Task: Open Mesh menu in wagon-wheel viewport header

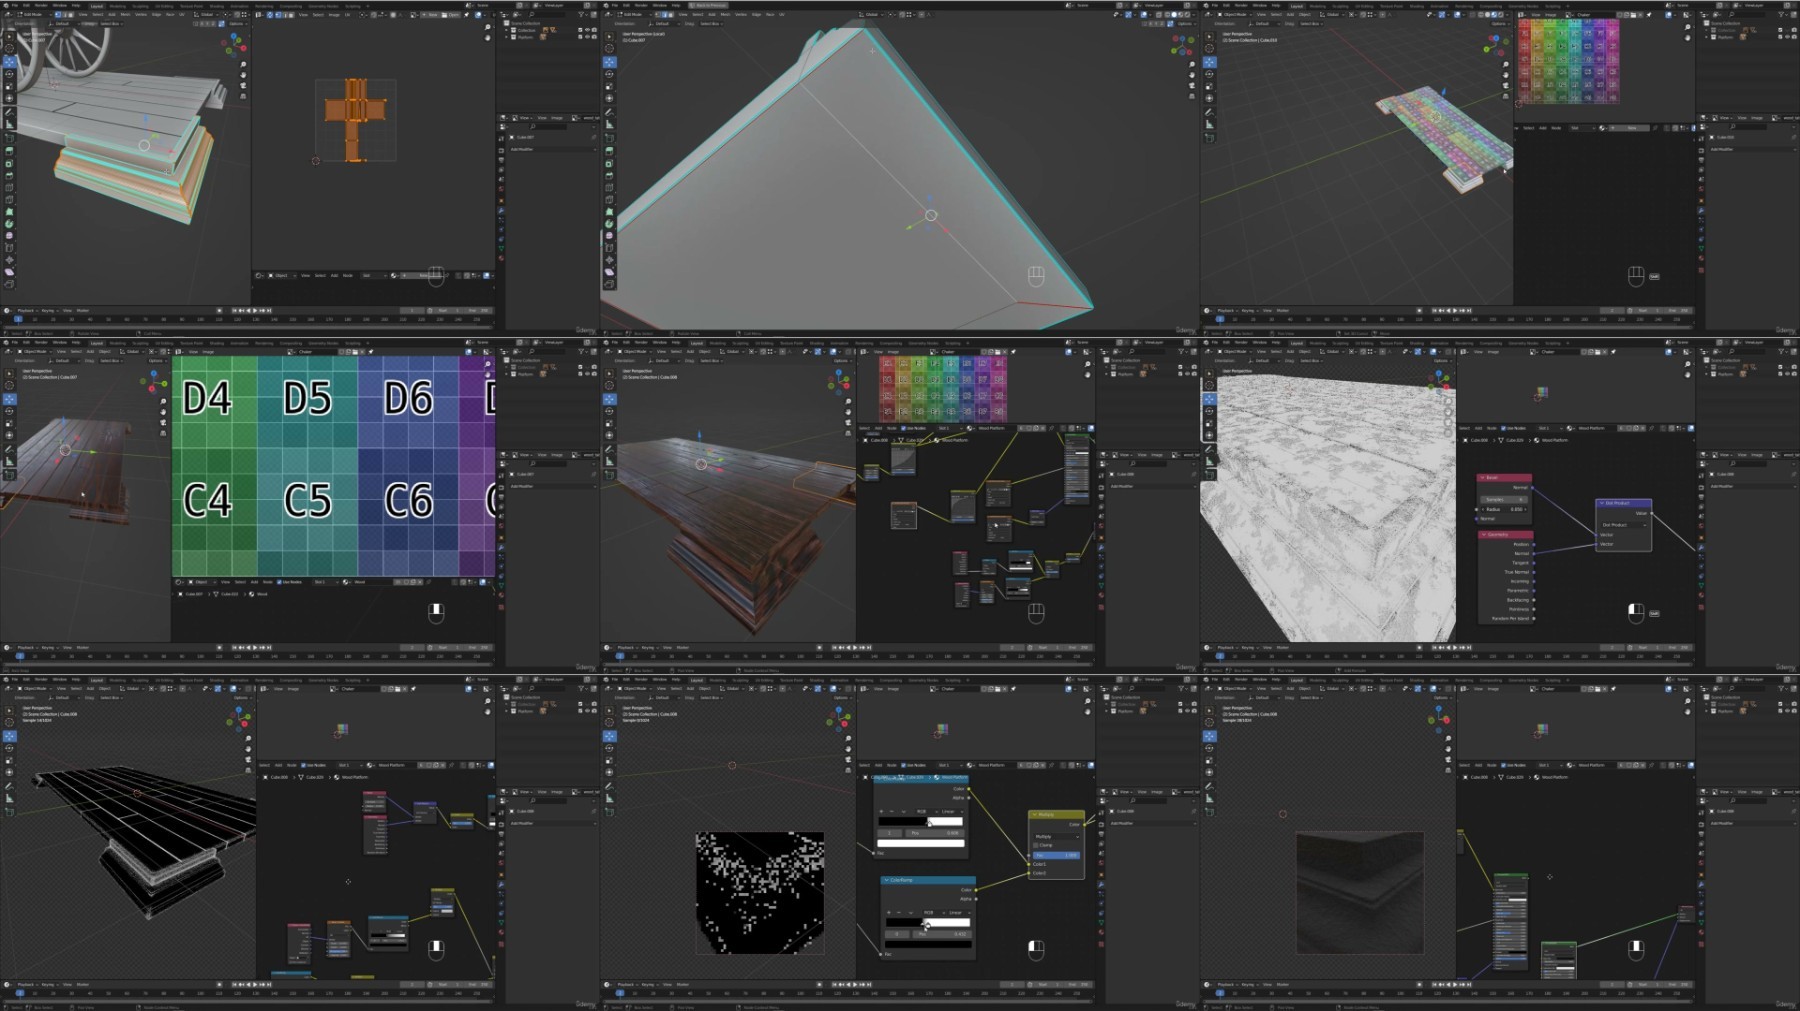Action: tap(125, 14)
